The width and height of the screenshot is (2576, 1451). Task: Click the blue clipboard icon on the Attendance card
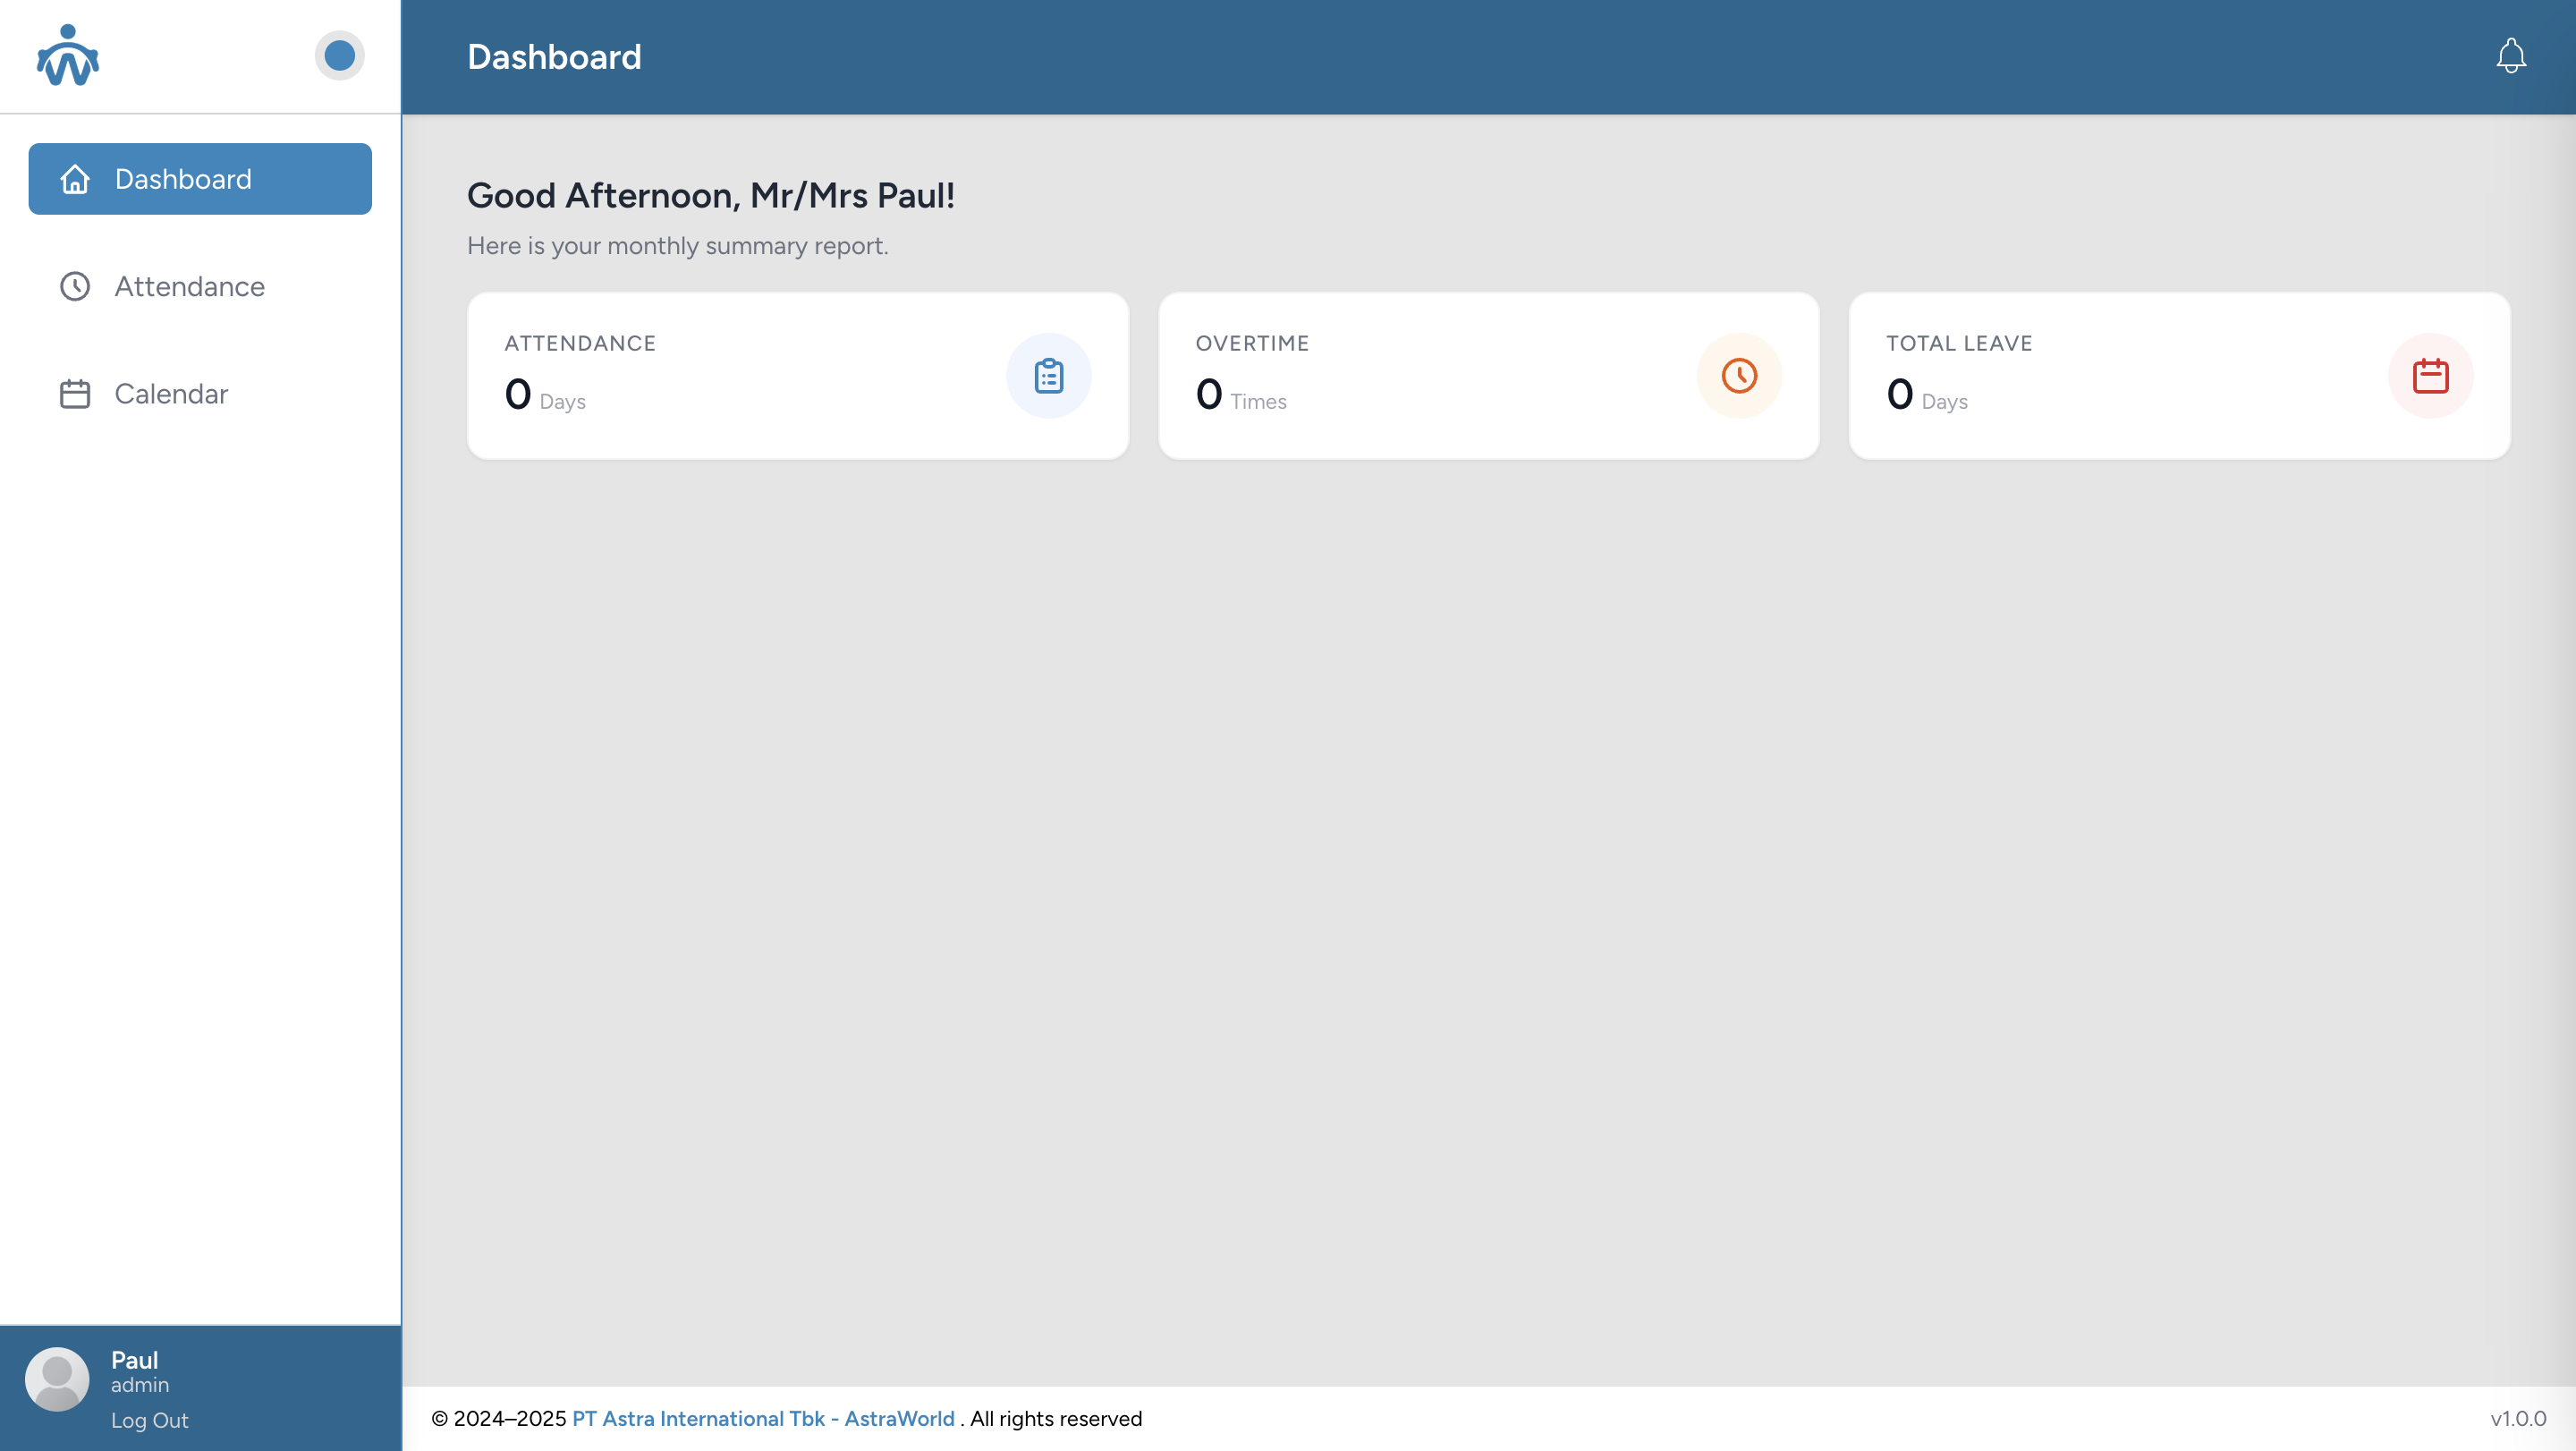1048,376
